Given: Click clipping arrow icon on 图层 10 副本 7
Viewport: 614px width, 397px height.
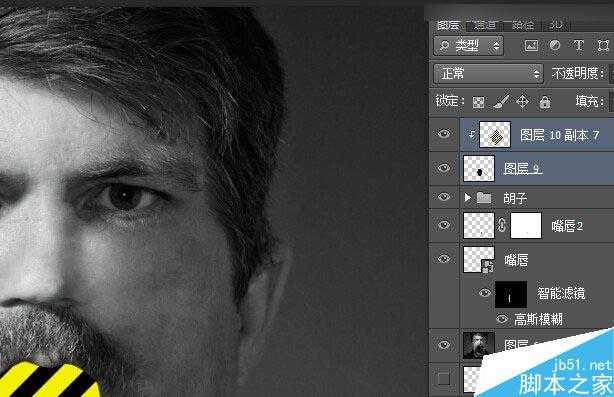Looking at the screenshot, I should pos(472,135).
